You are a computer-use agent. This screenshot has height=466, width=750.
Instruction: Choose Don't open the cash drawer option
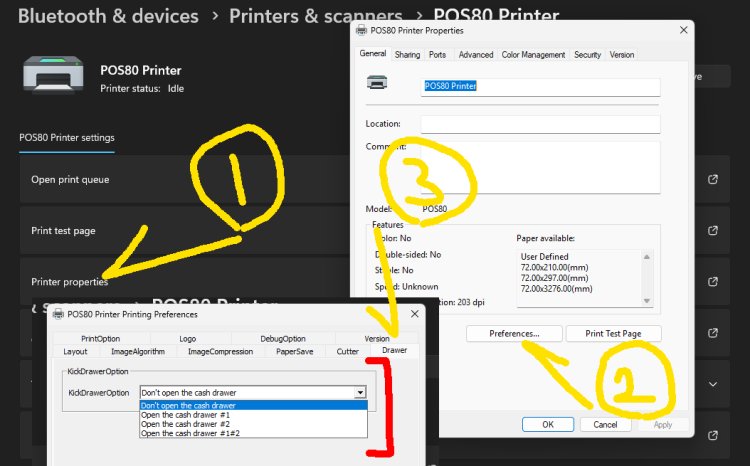pyautogui.click(x=254, y=405)
